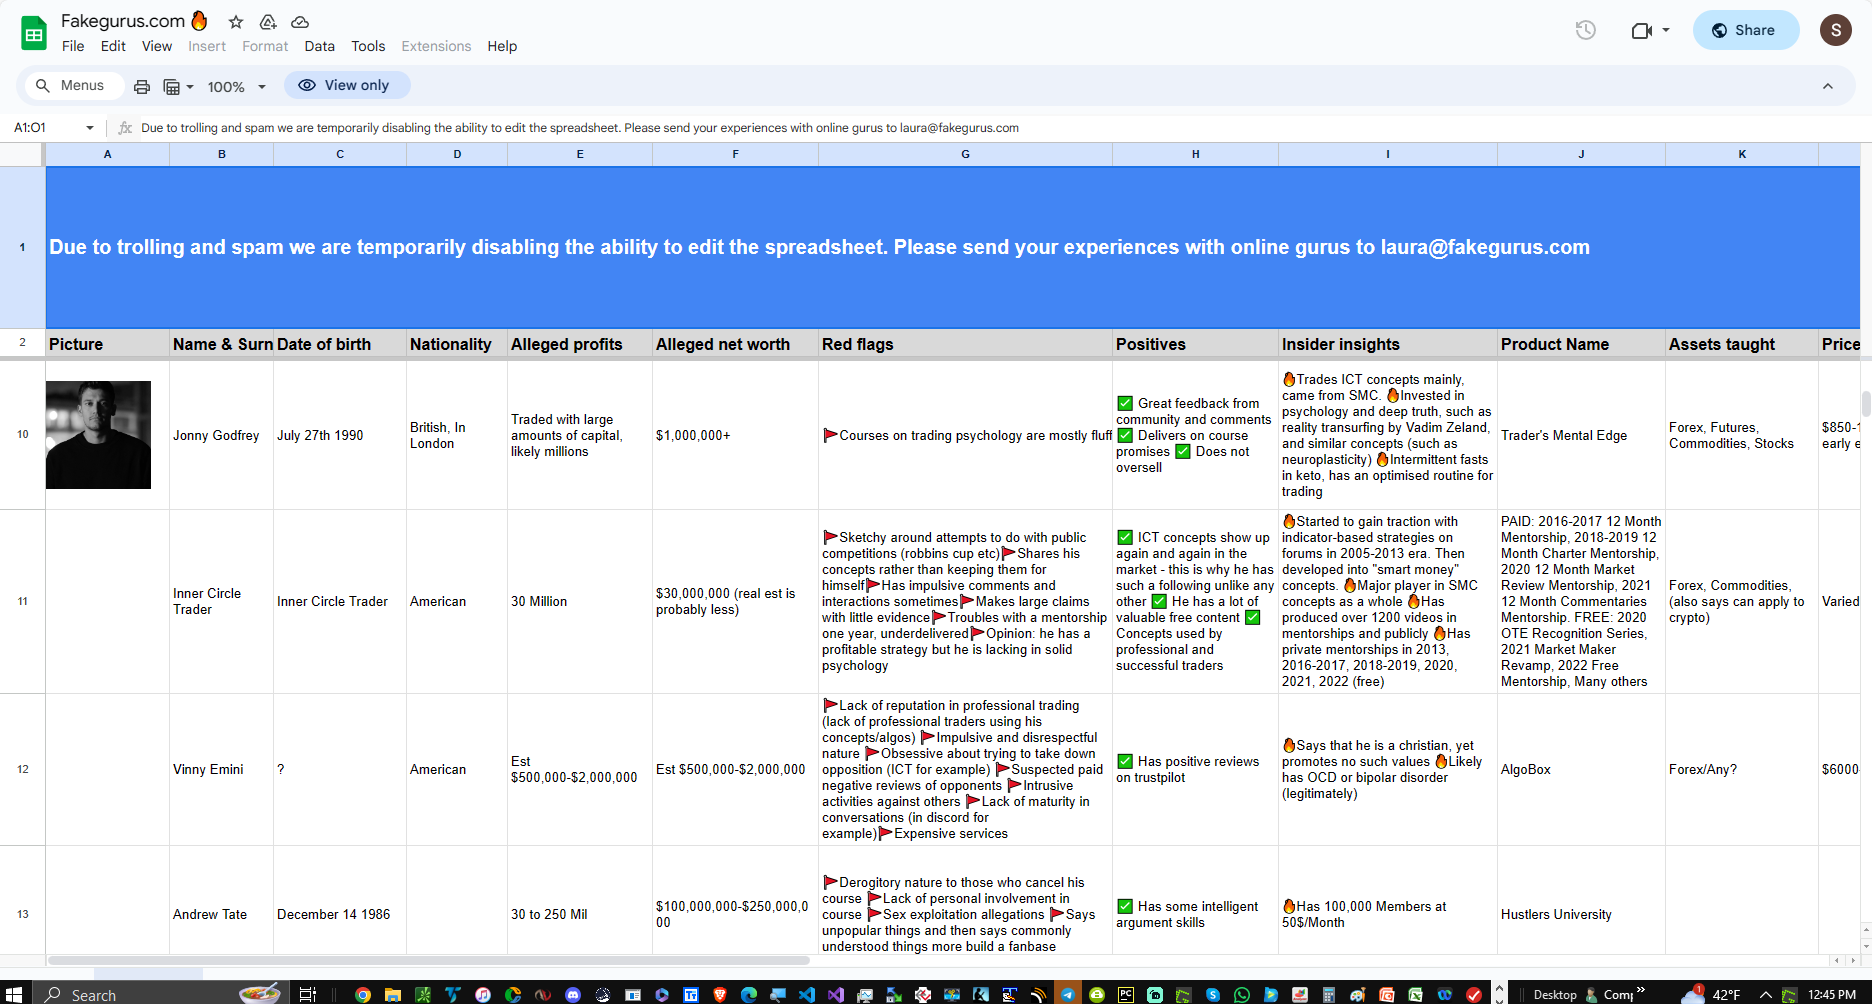Click the filter views table icon
Image resolution: width=1872 pixels, height=1004 pixels.
tap(172, 86)
